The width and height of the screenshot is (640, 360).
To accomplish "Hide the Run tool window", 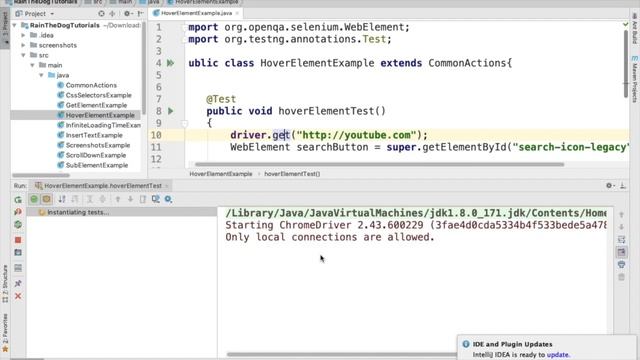I will [x=622, y=185].
